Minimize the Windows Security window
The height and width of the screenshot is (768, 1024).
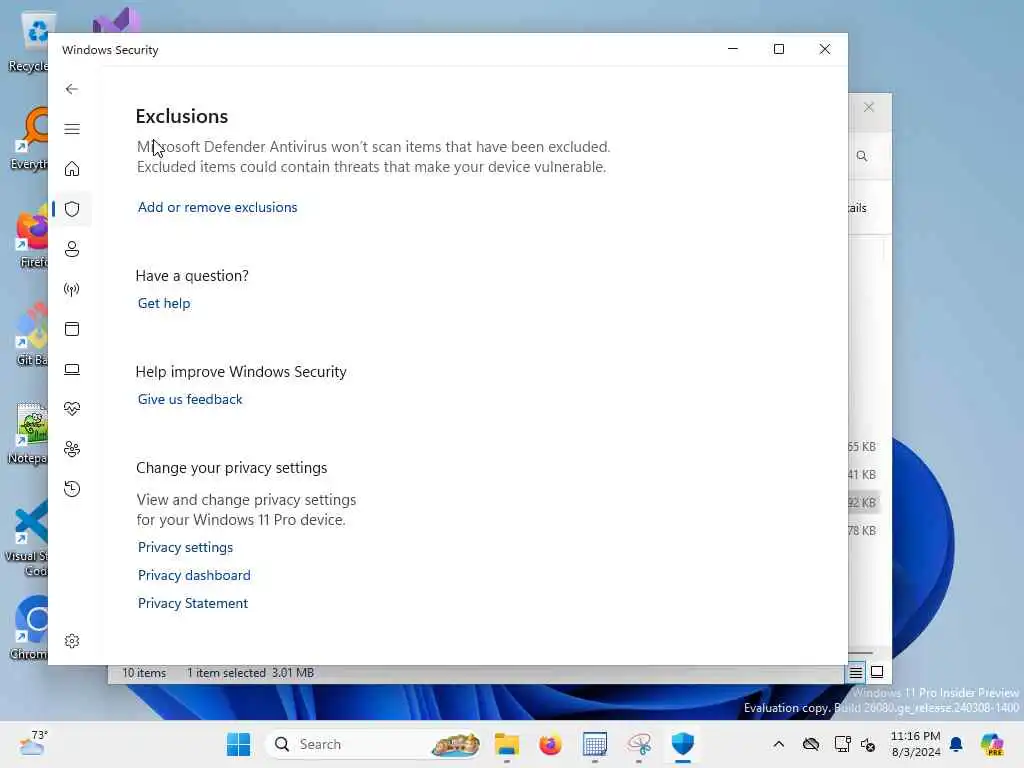click(x=733, y=49)
